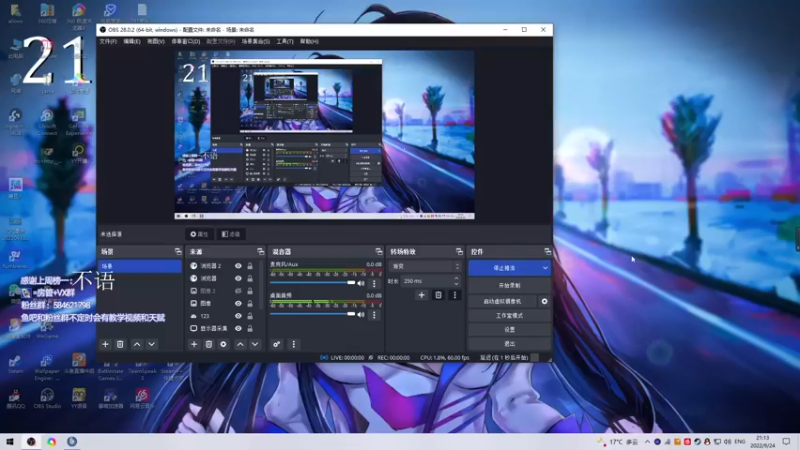Pop out the Scenes dock panel
800x450 pixels.
tap(178, 252)
